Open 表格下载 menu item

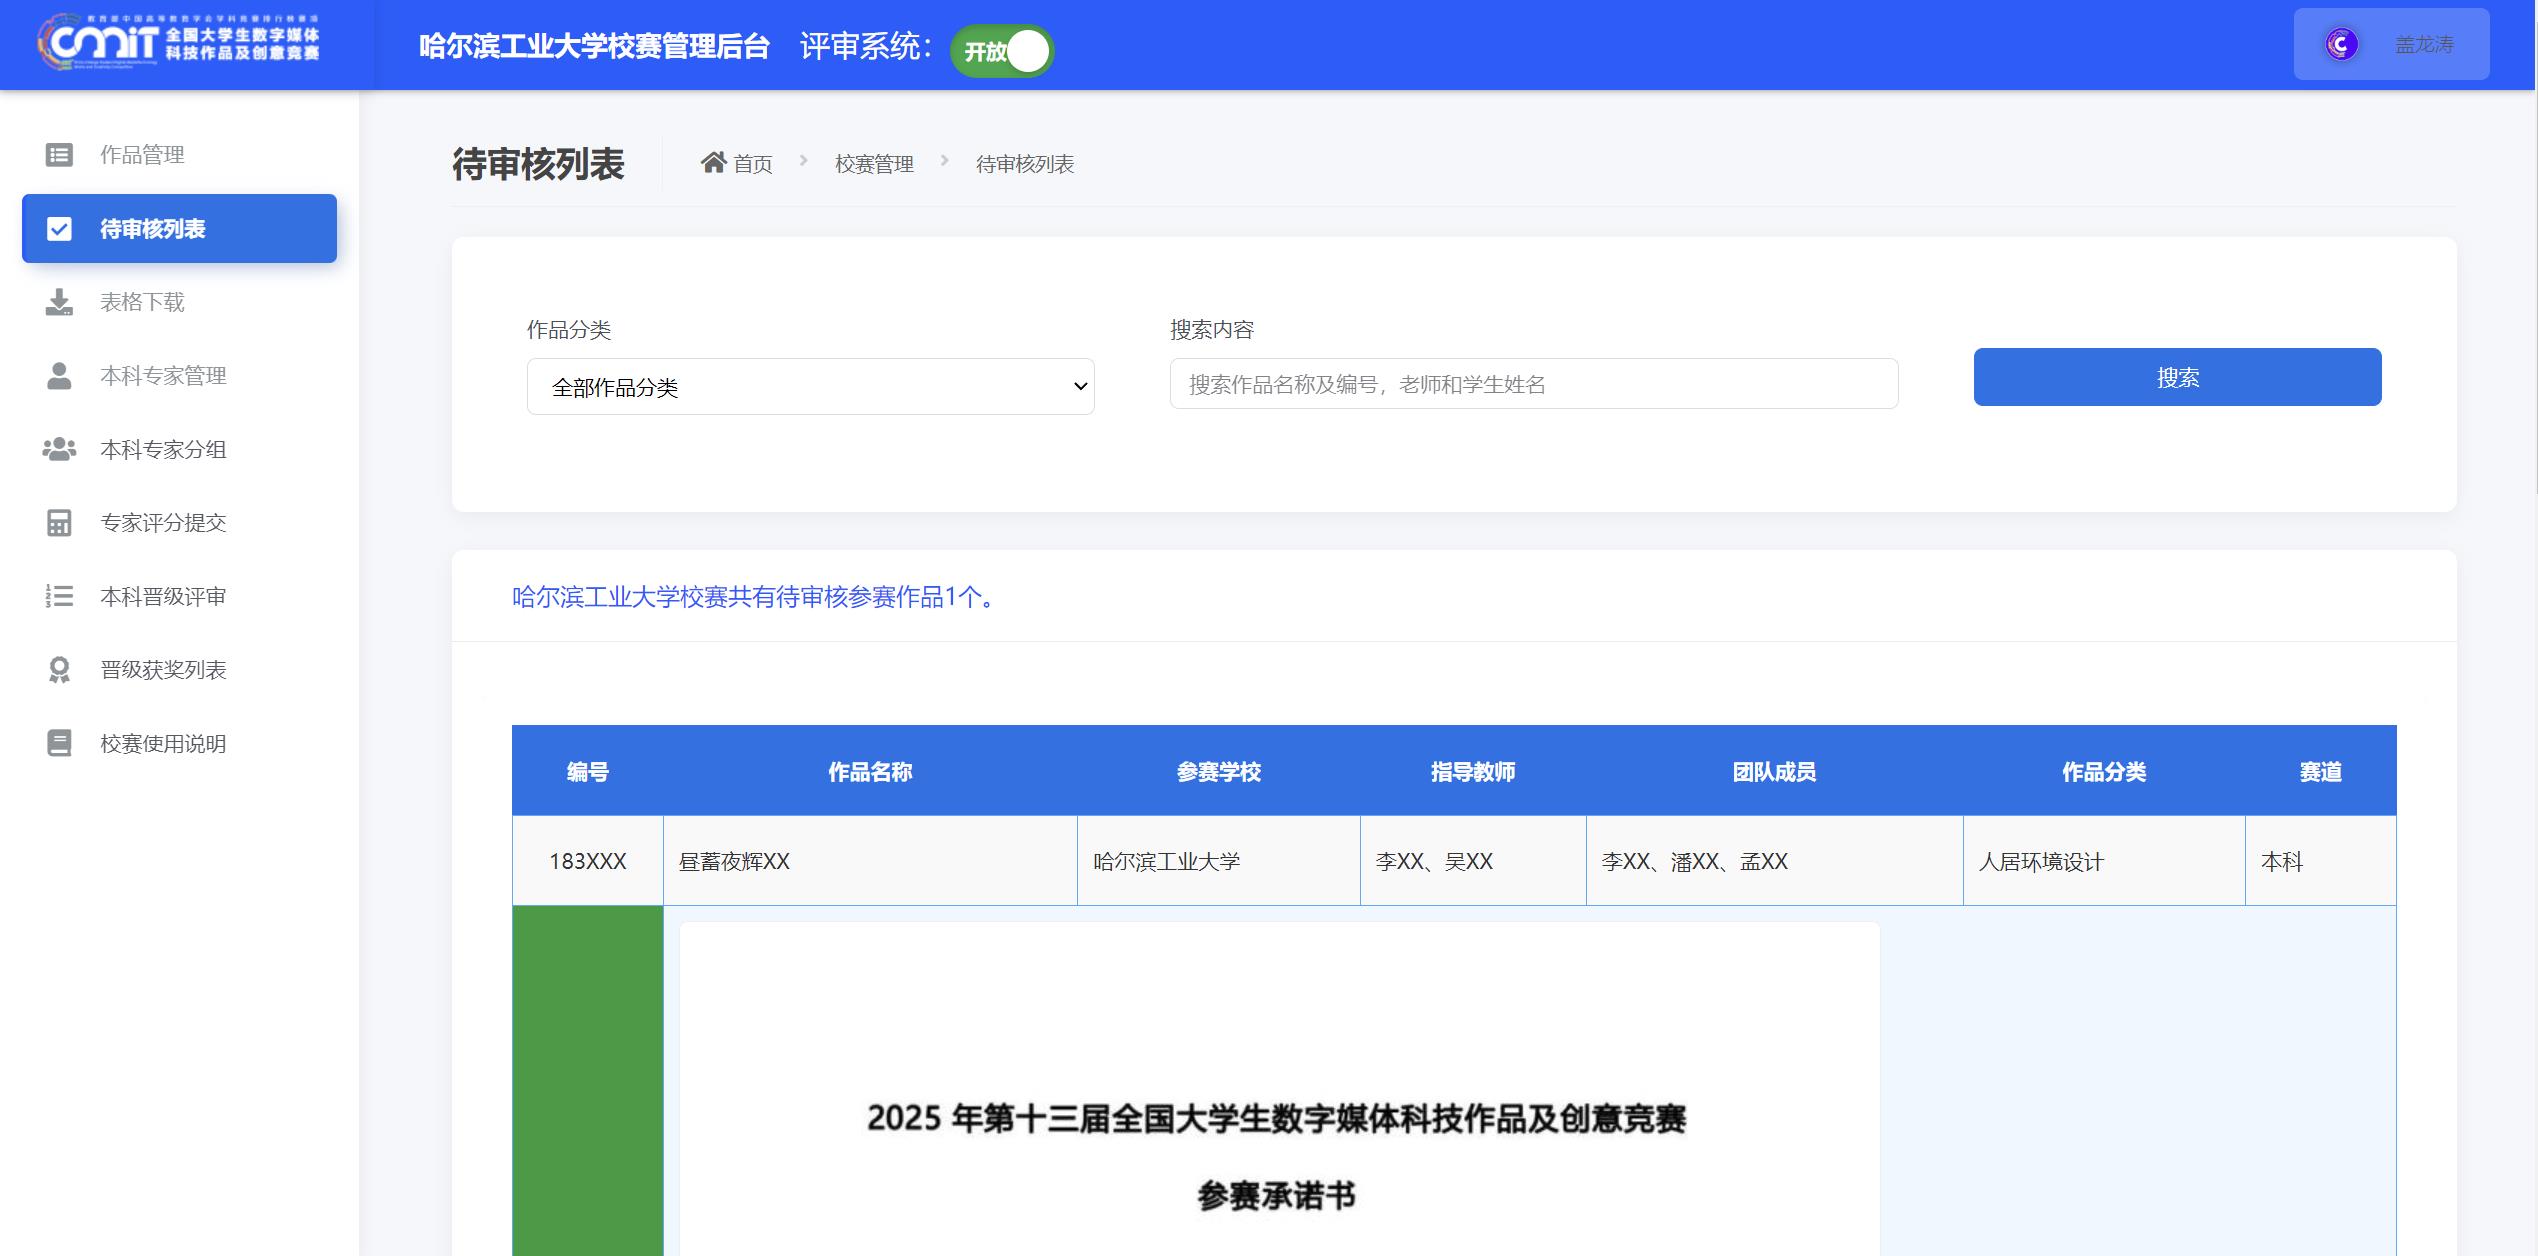coord(179,302)
